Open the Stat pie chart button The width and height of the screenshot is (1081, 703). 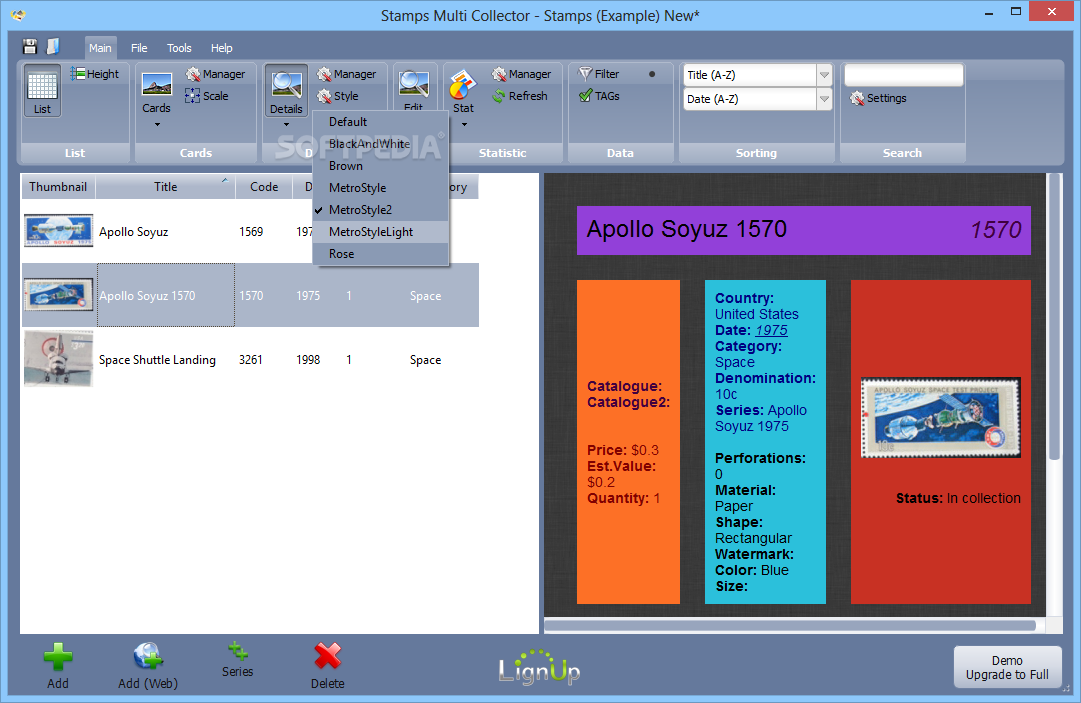tap(463, 93)
